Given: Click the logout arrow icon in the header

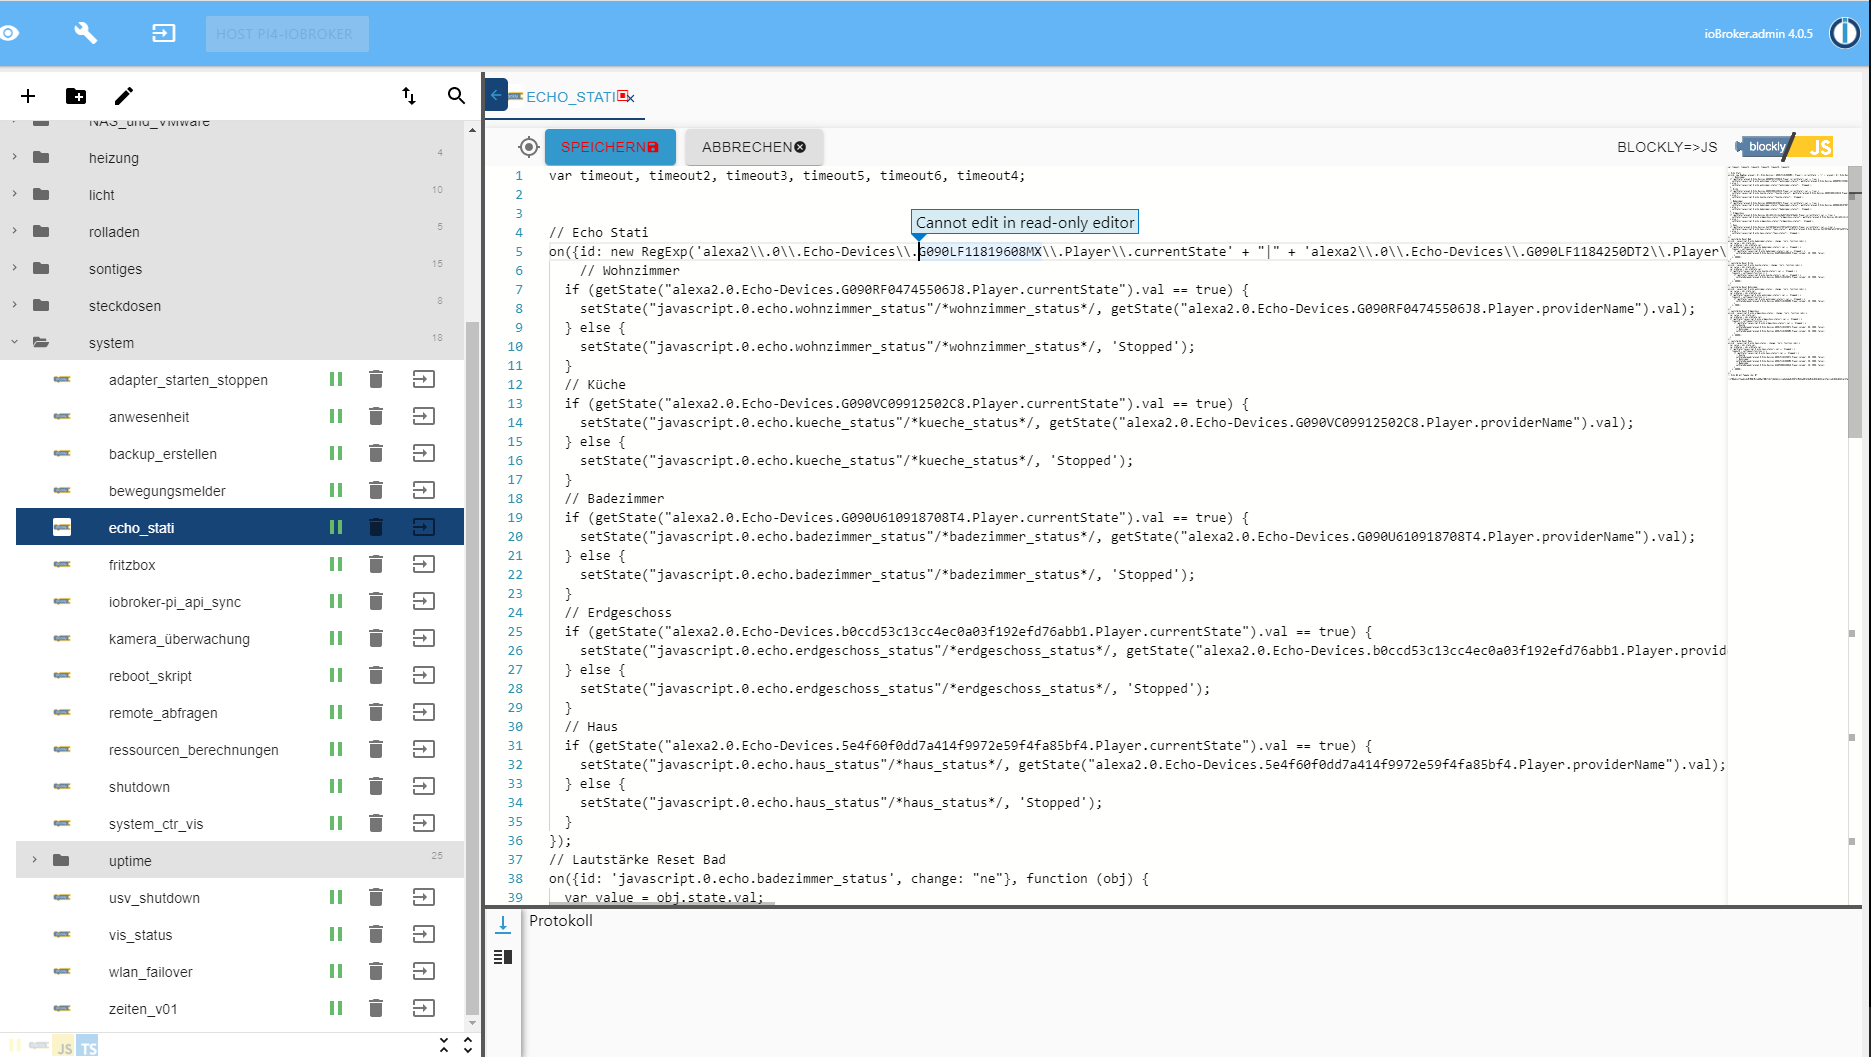Looking at the screenshot, I should [163, 33].
